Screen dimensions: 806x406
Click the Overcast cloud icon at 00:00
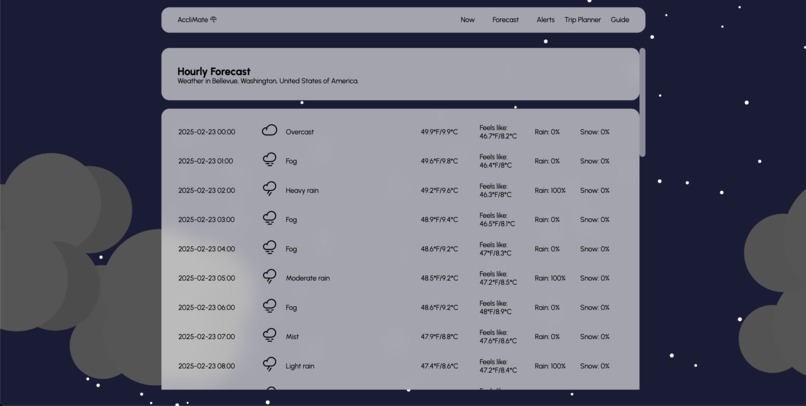click(269, 131)
